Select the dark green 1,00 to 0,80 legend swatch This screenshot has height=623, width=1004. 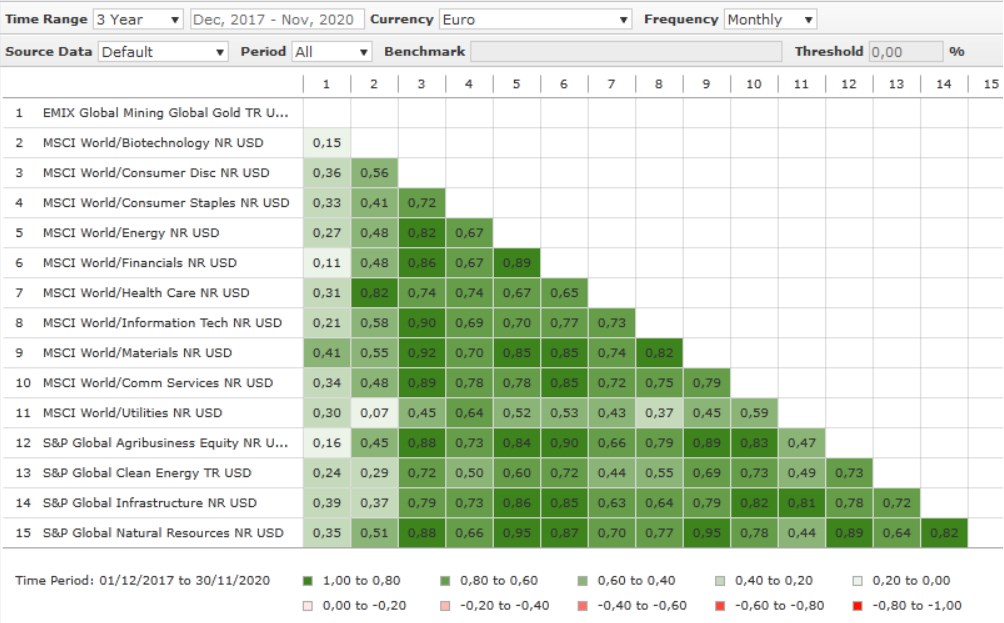pos(306,580)
